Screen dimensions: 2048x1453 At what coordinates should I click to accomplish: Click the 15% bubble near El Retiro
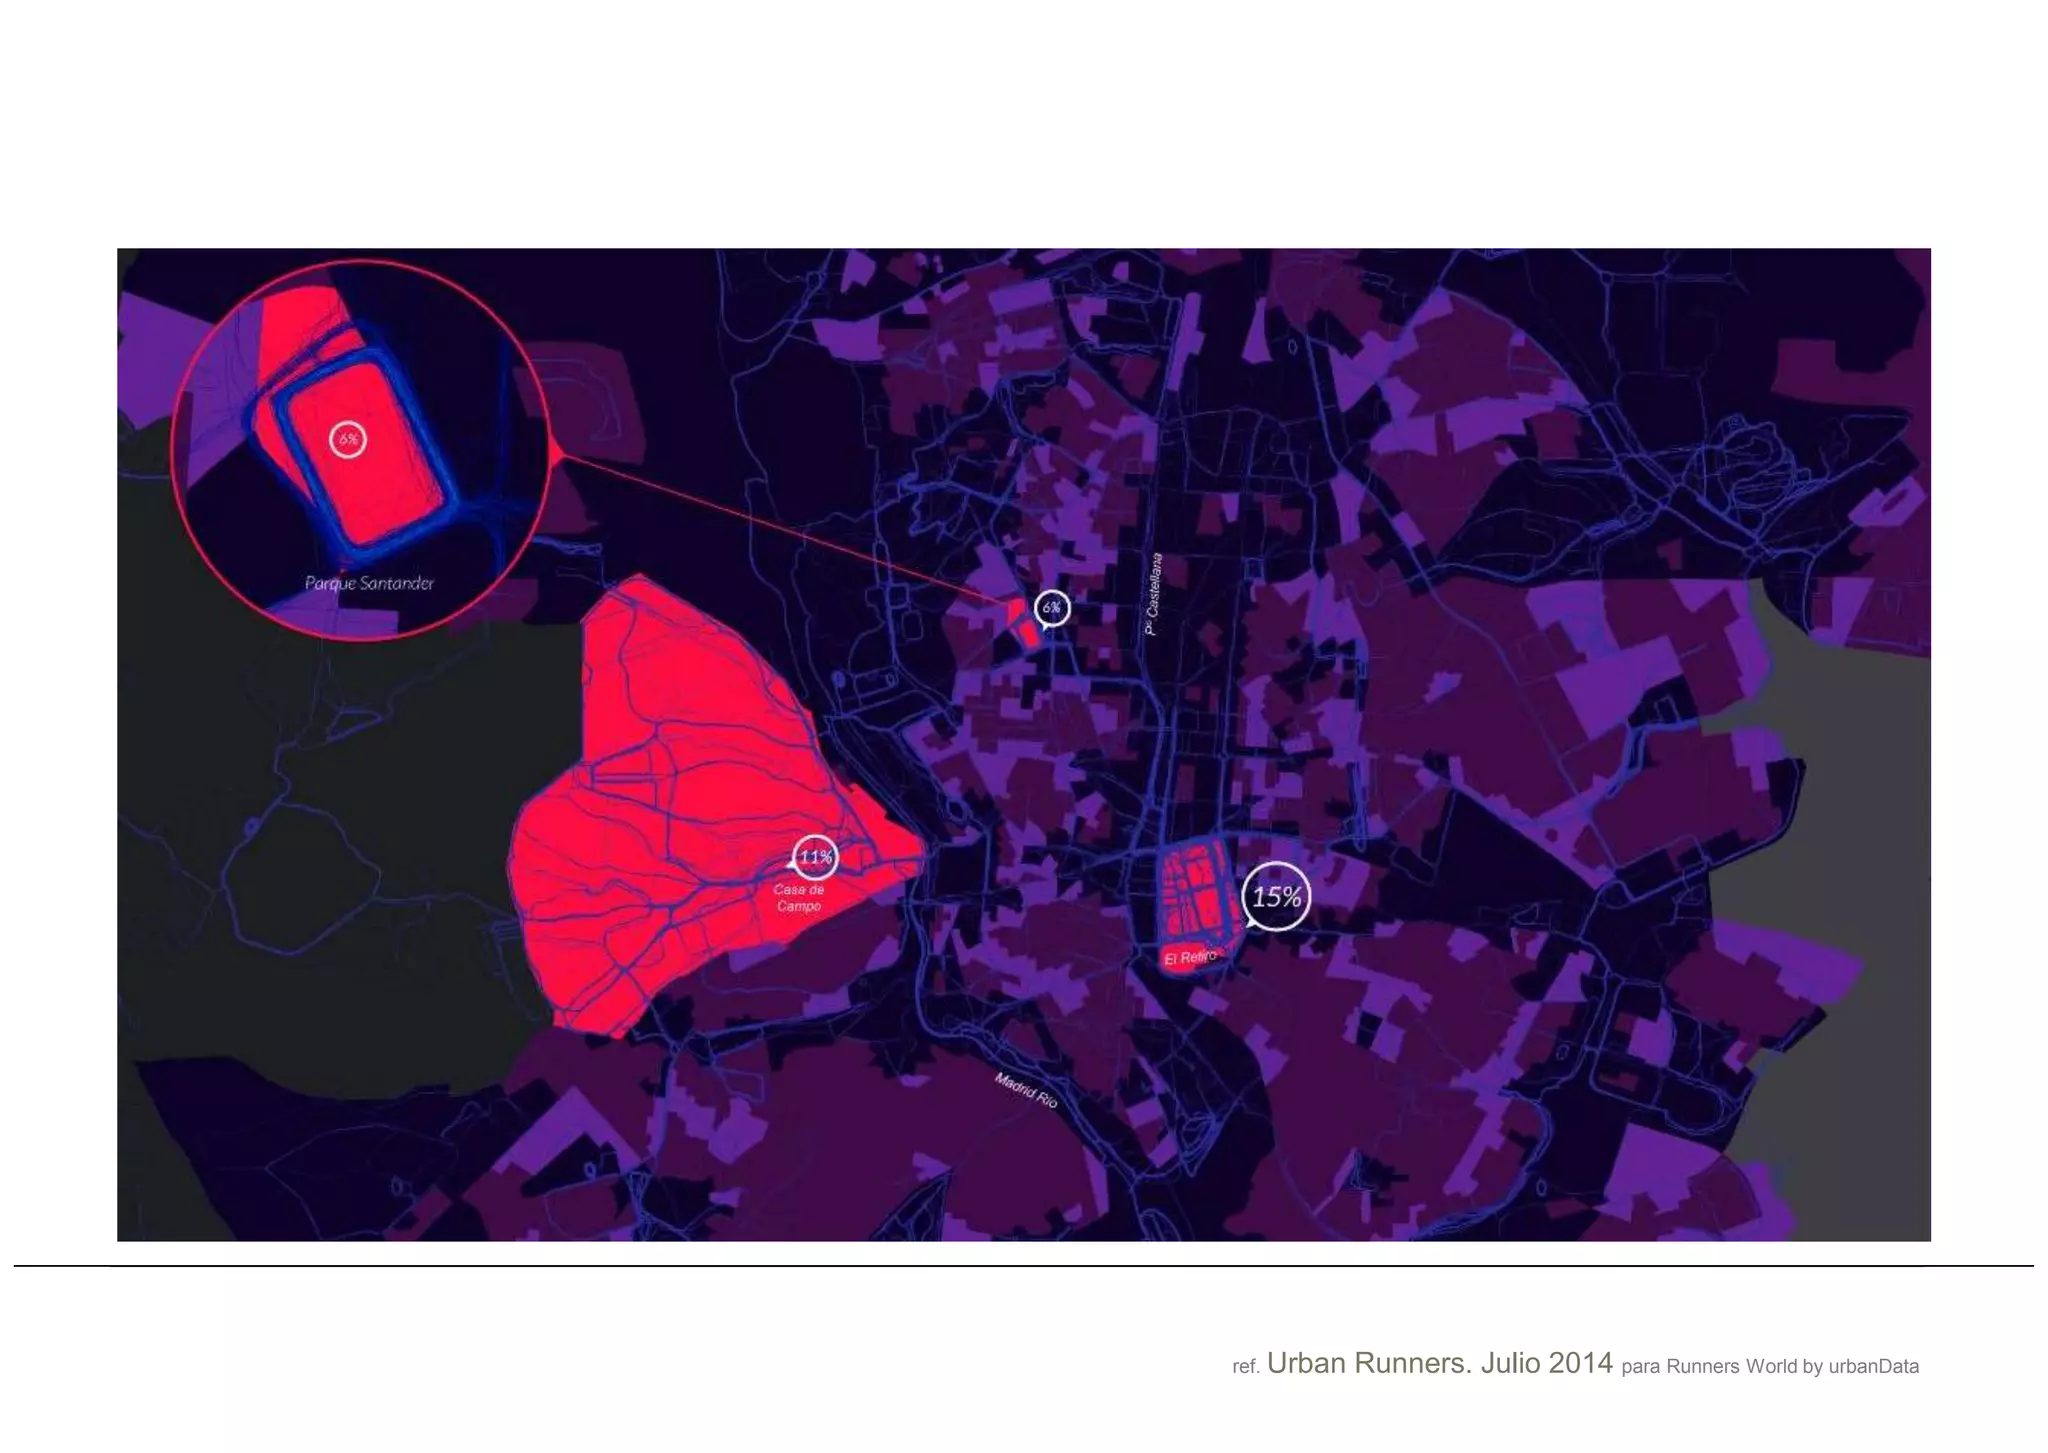(x=1276, y=896)
